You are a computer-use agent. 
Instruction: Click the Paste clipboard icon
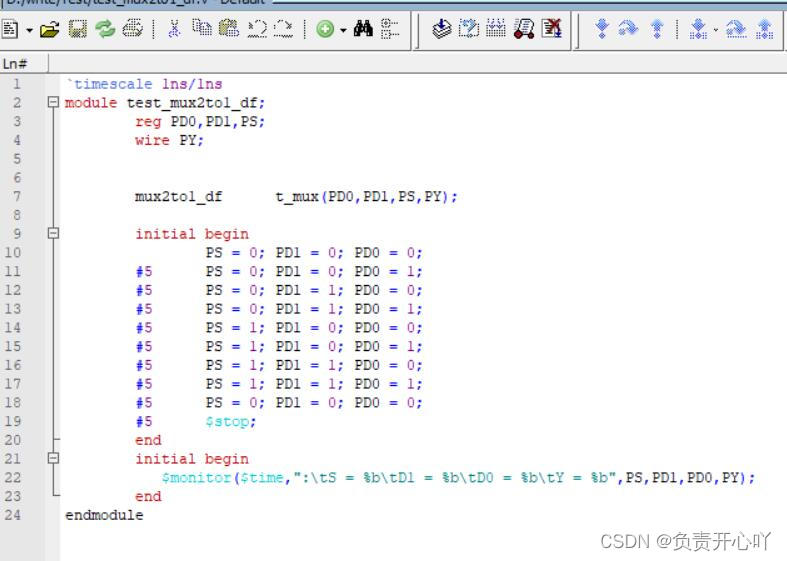(x=229, y=28)
